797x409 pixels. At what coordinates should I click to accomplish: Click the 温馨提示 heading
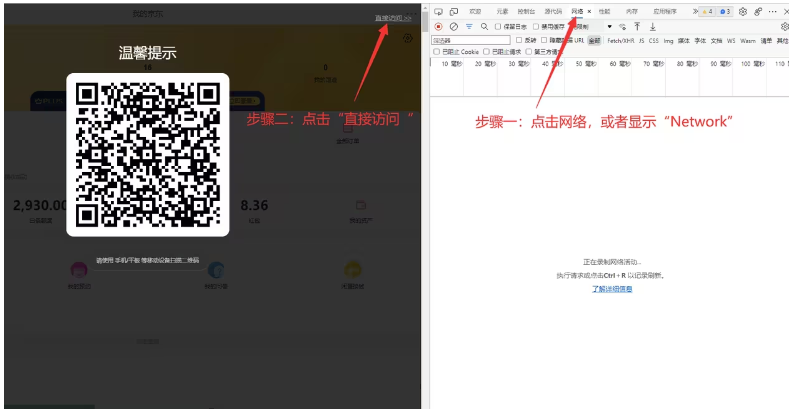147,53
